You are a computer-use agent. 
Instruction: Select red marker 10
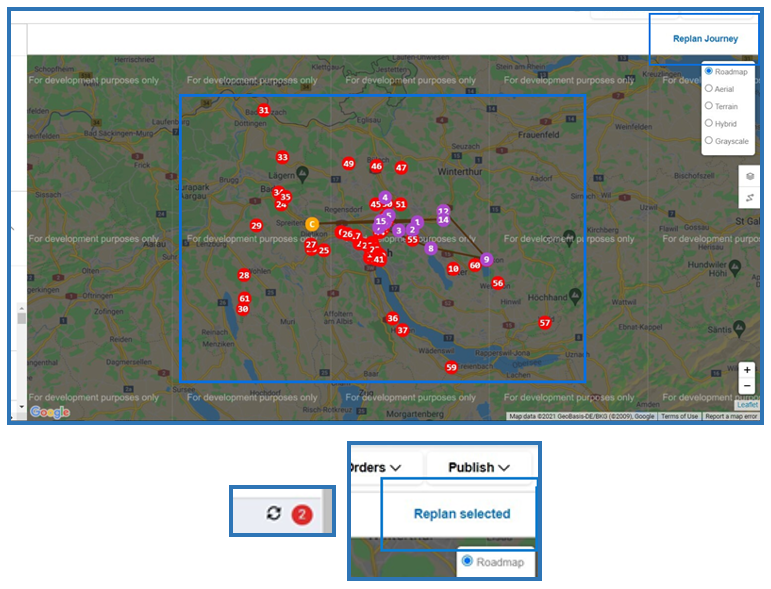453,269
